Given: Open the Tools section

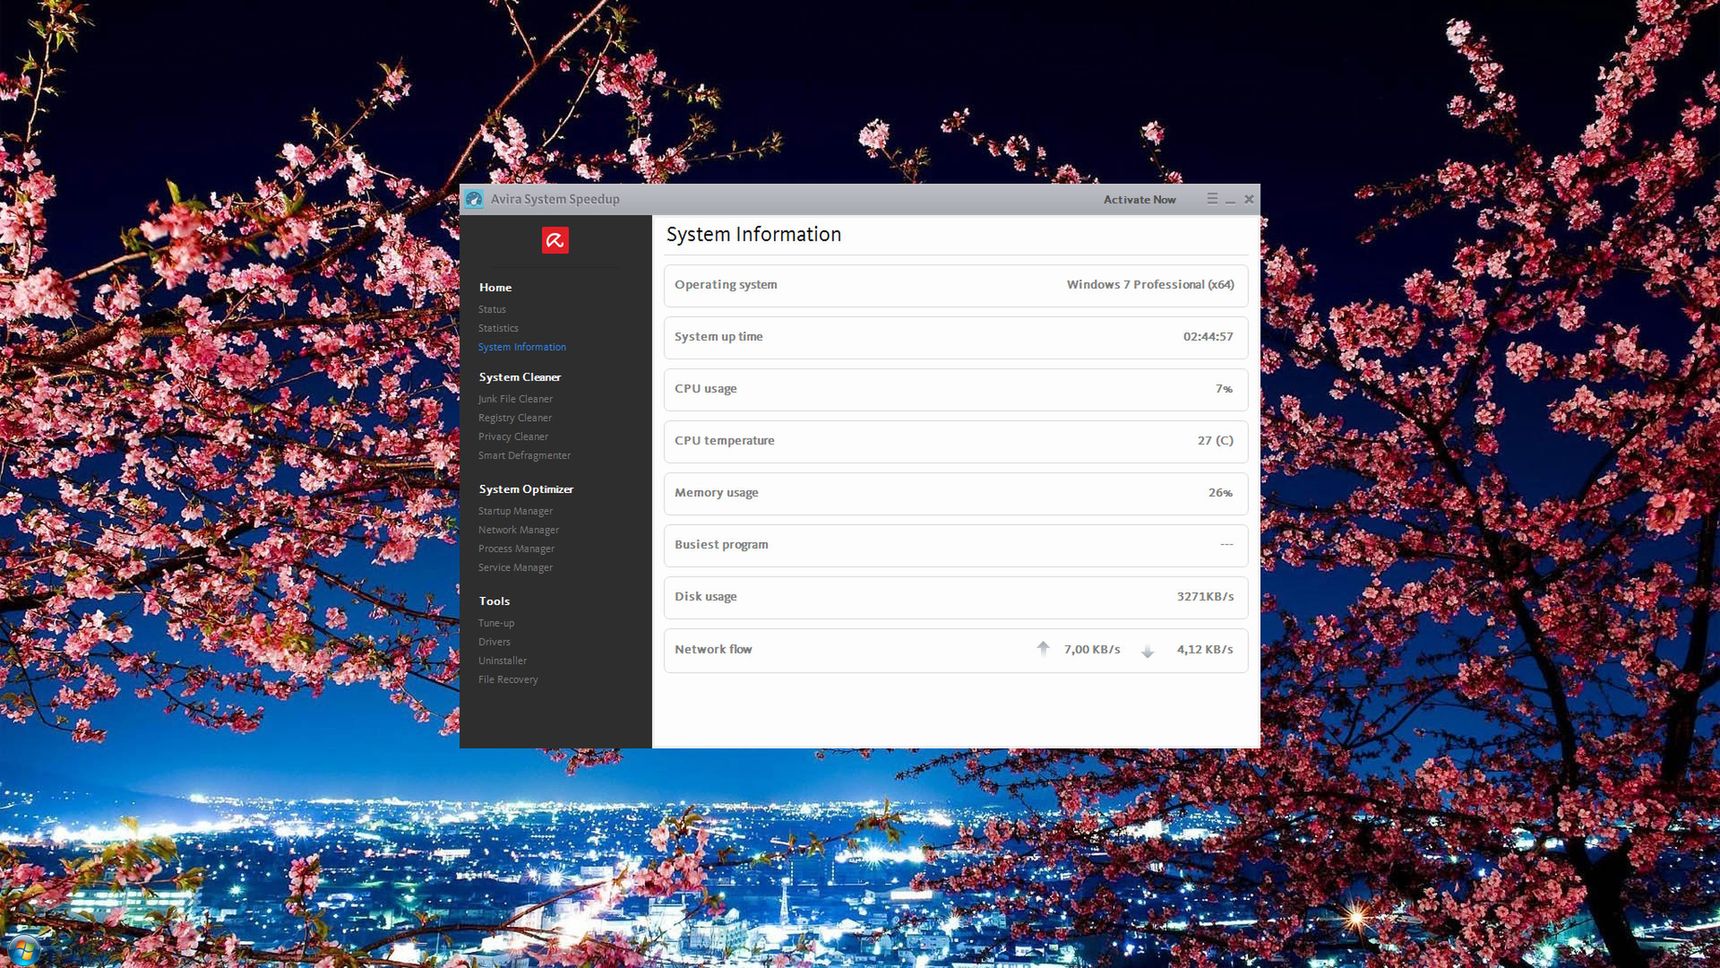Looking at the screenshot, I should 494,601.
